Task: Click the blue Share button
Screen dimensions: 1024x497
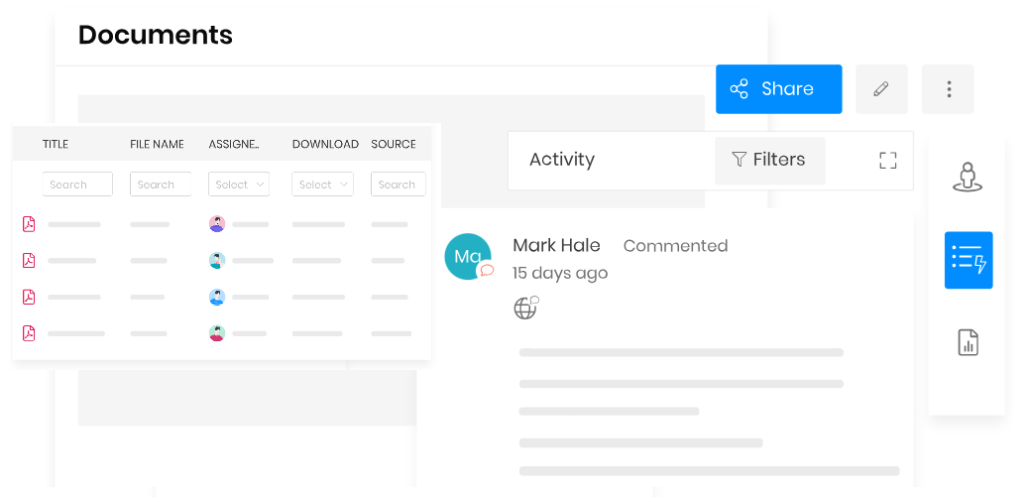Action: 778,89
